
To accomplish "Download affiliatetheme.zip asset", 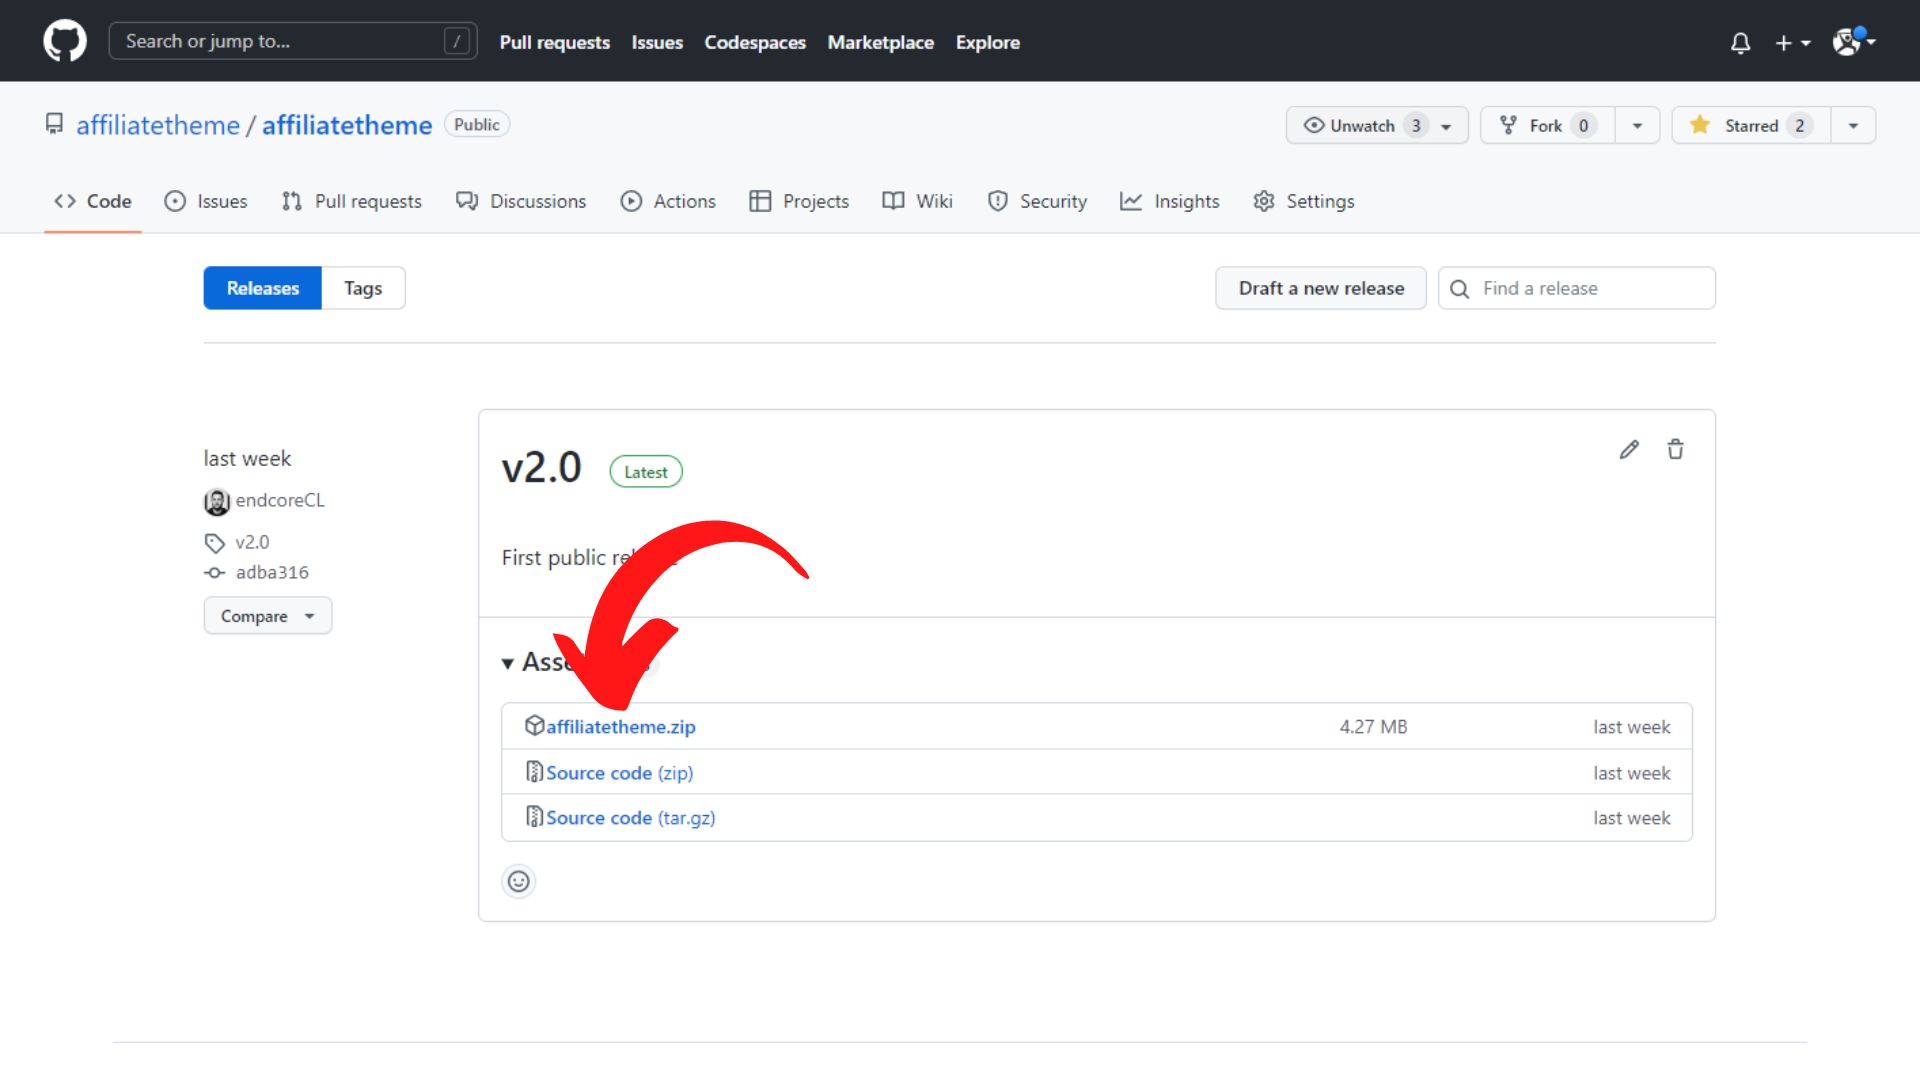I will [x=620, y=727].
